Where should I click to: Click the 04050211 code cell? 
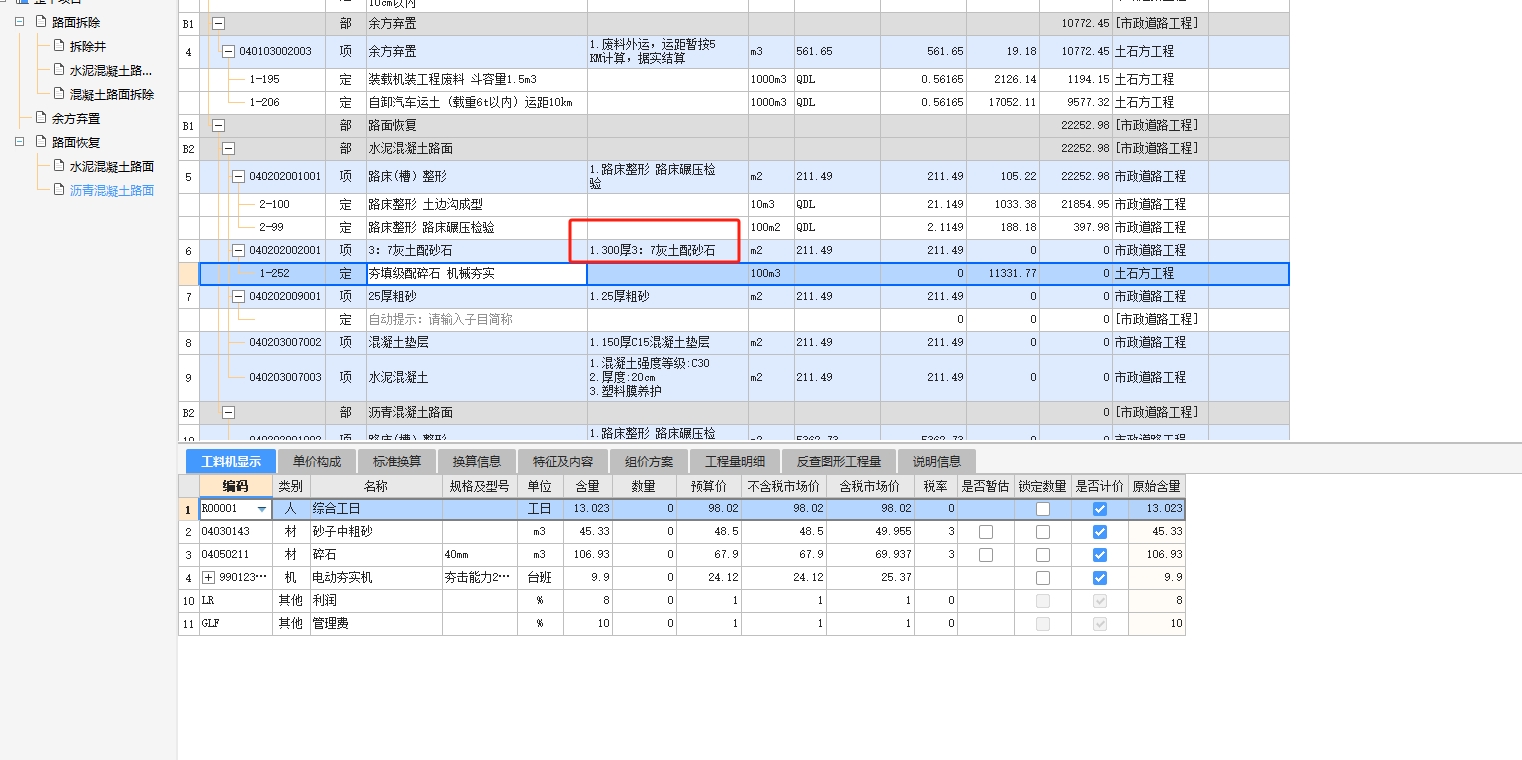tap(235, 555)
